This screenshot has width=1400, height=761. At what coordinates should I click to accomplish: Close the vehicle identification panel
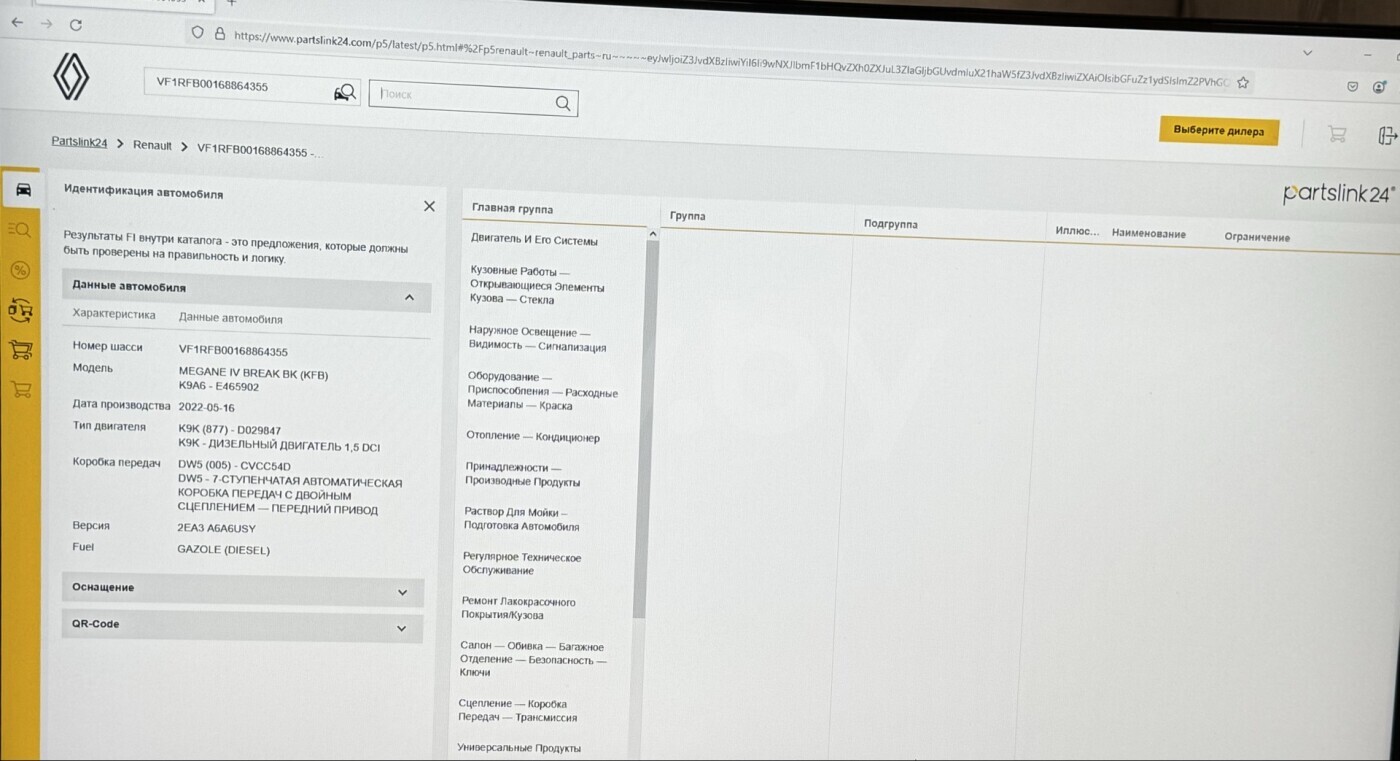429,206
